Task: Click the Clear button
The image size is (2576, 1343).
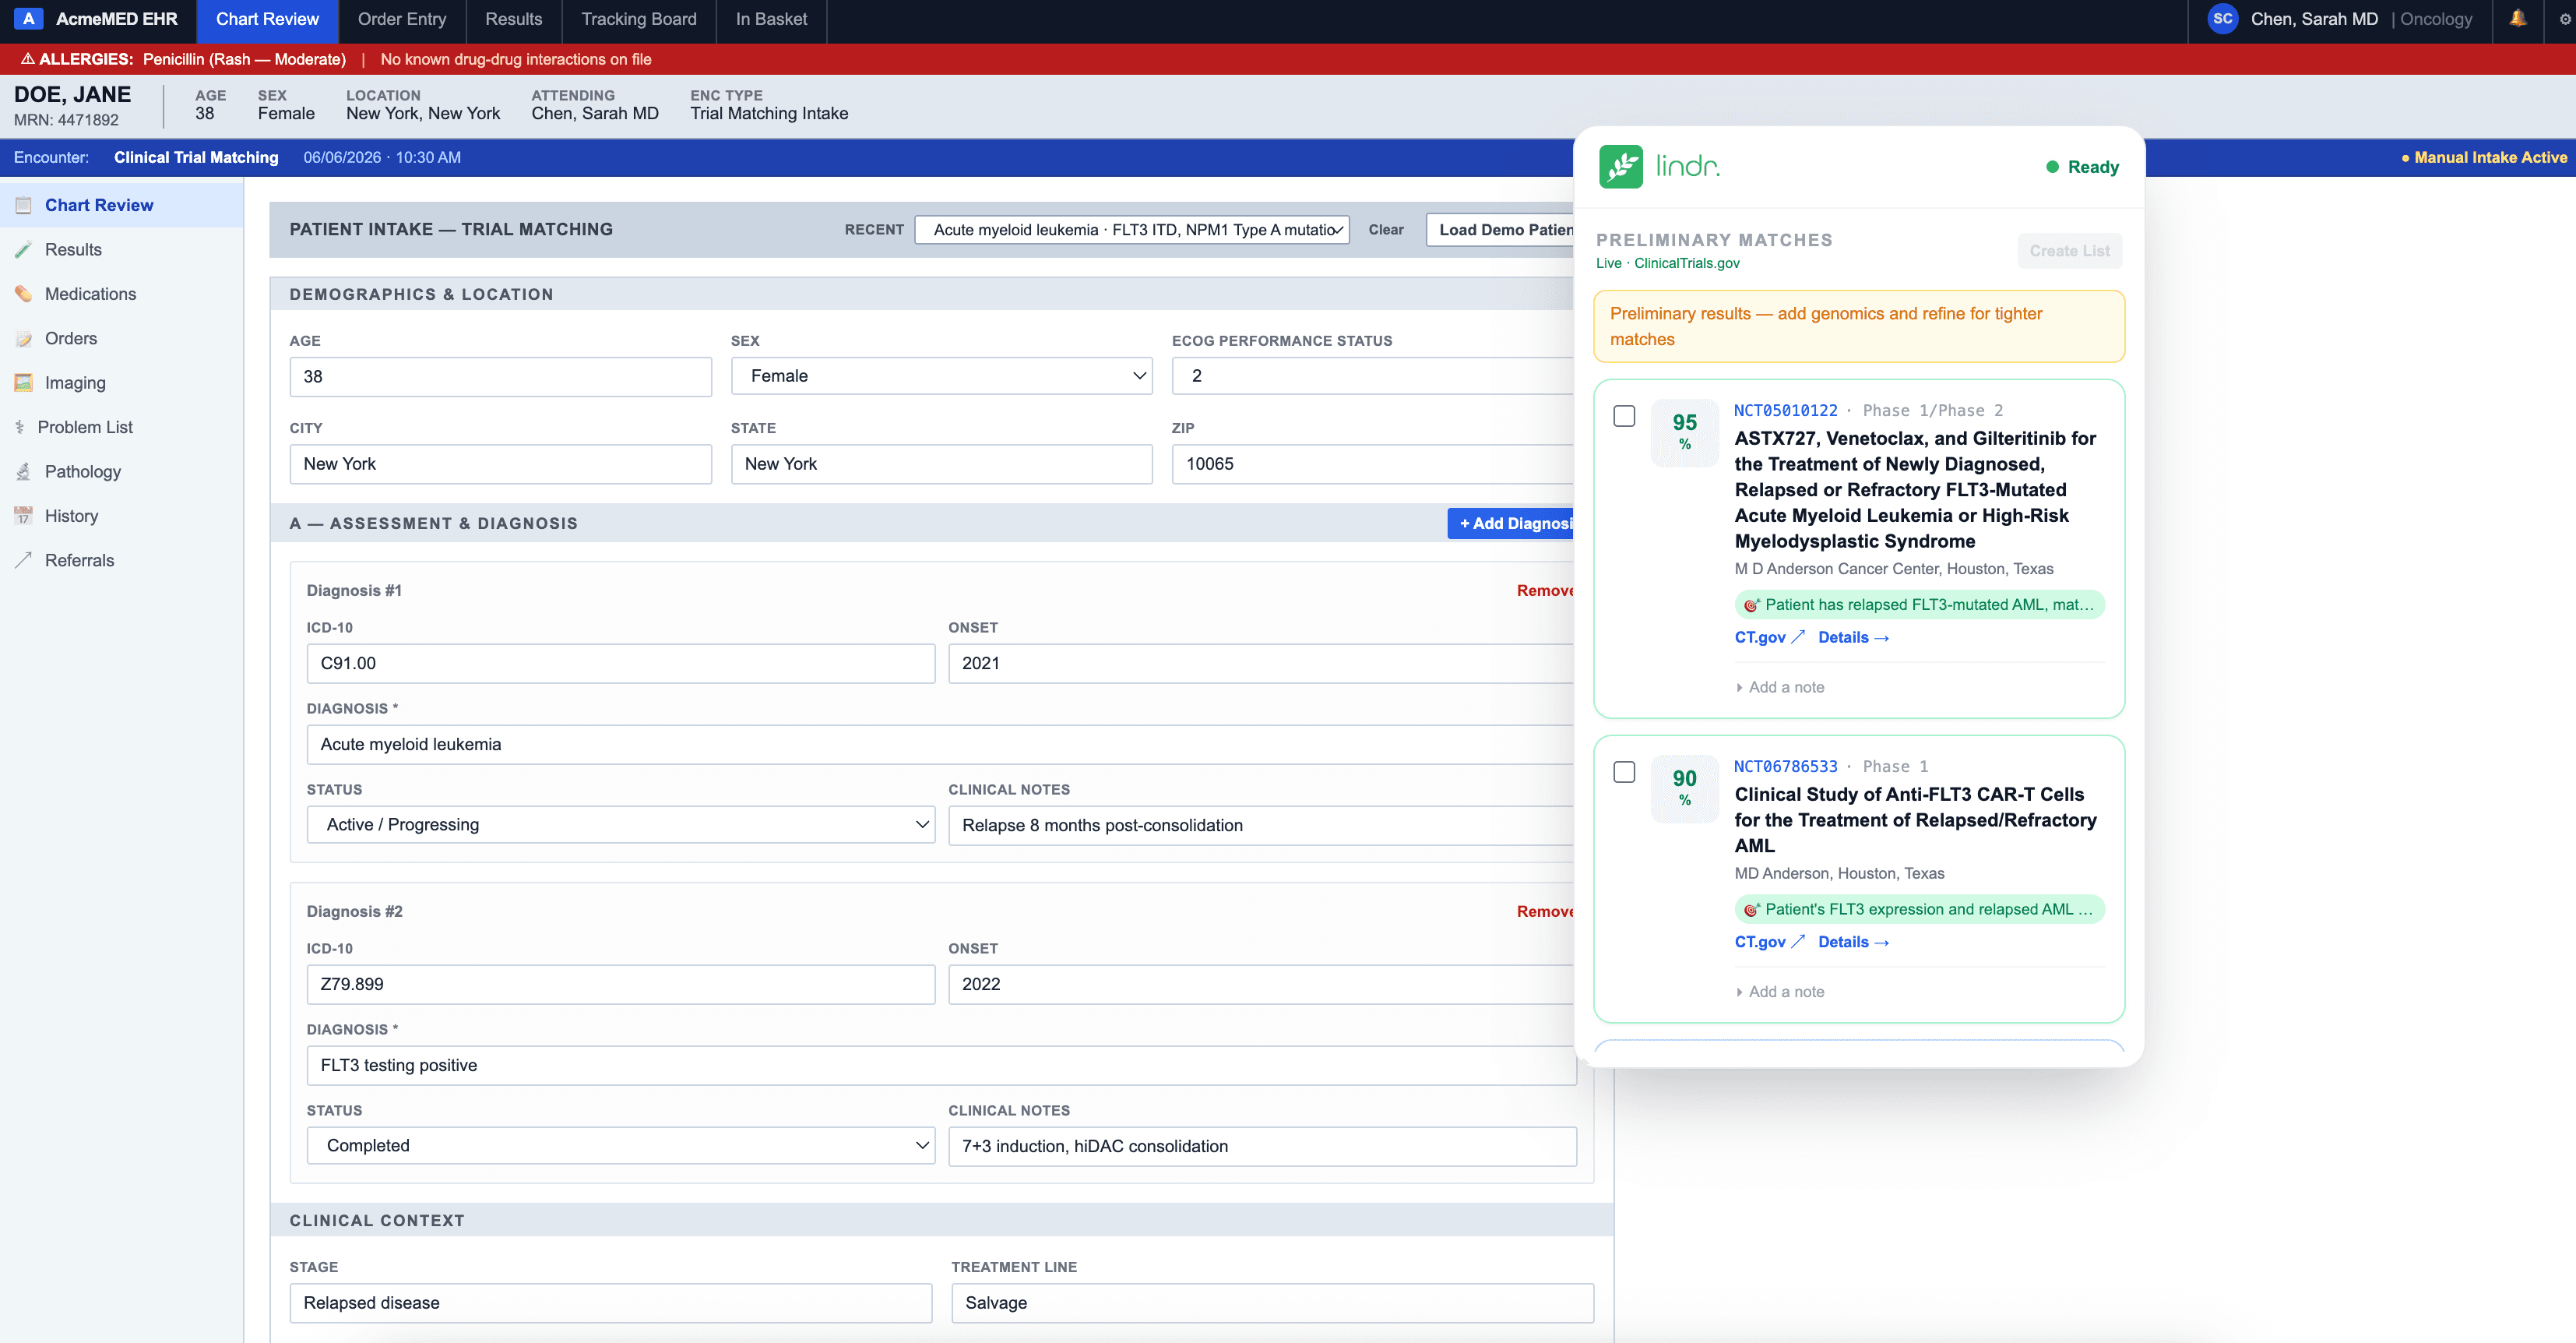Action: 1385,230
